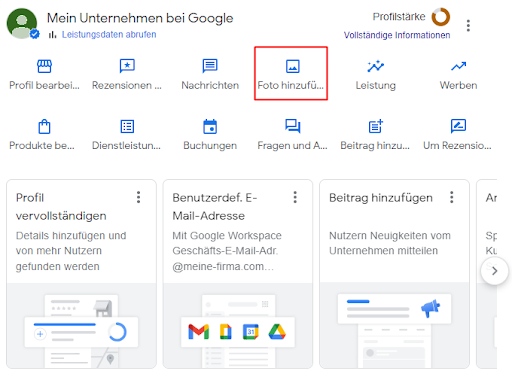This screenshot has height=383, width=512.
Task: Click the Nachrichten label
Action: point(210,85)
